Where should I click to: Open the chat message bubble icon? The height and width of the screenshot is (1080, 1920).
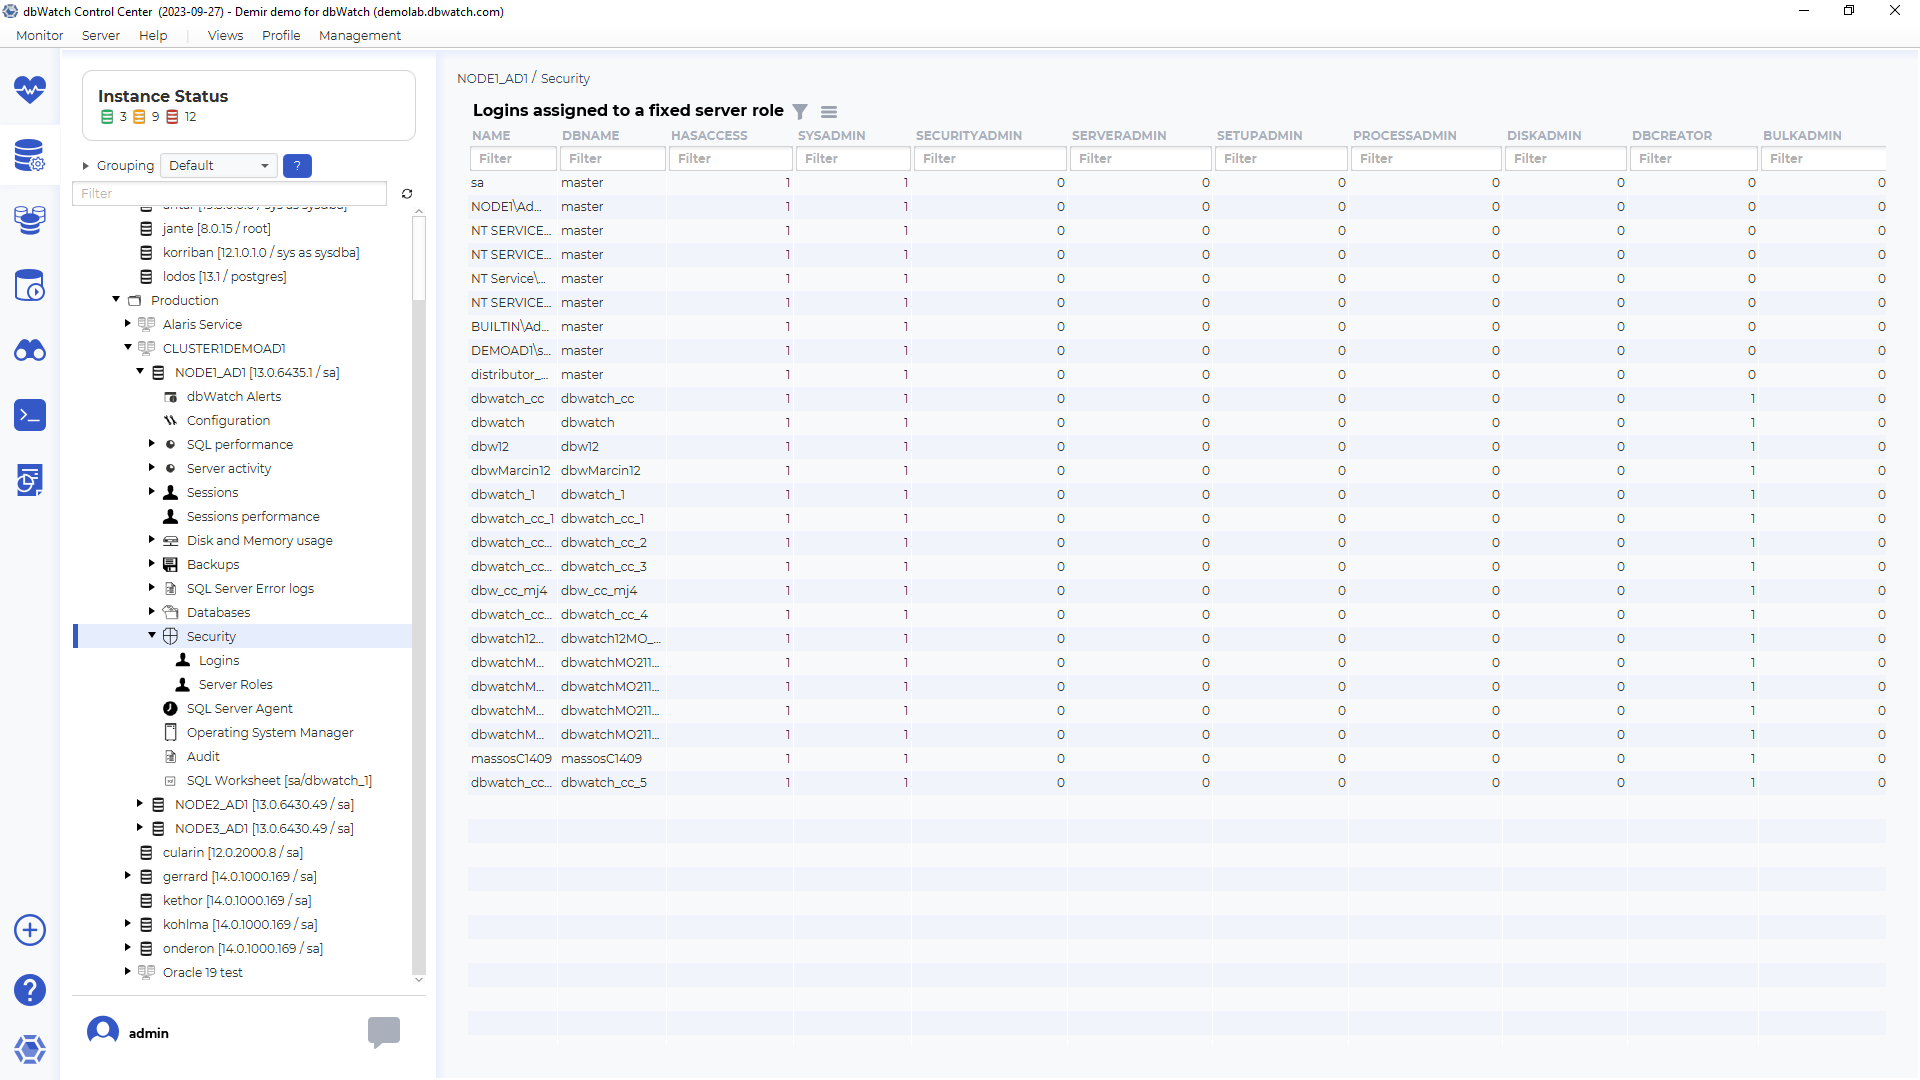pyautogui.click(x=384, y=1032)
